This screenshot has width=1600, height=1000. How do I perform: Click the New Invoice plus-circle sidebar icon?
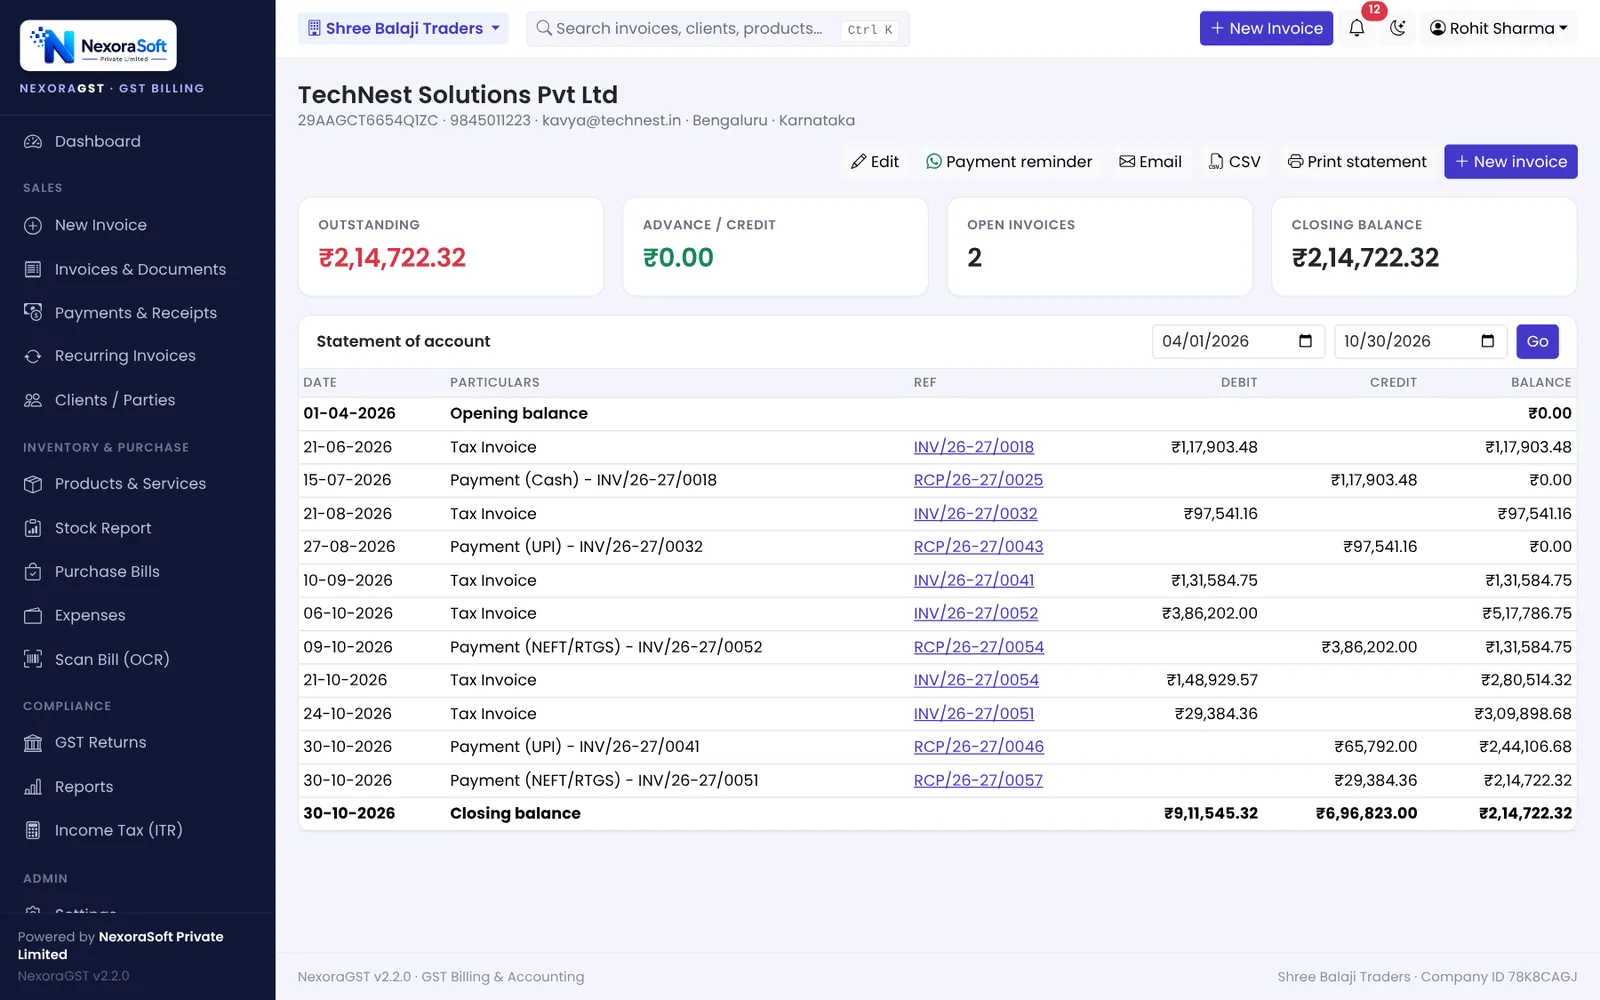coord(33,226)
